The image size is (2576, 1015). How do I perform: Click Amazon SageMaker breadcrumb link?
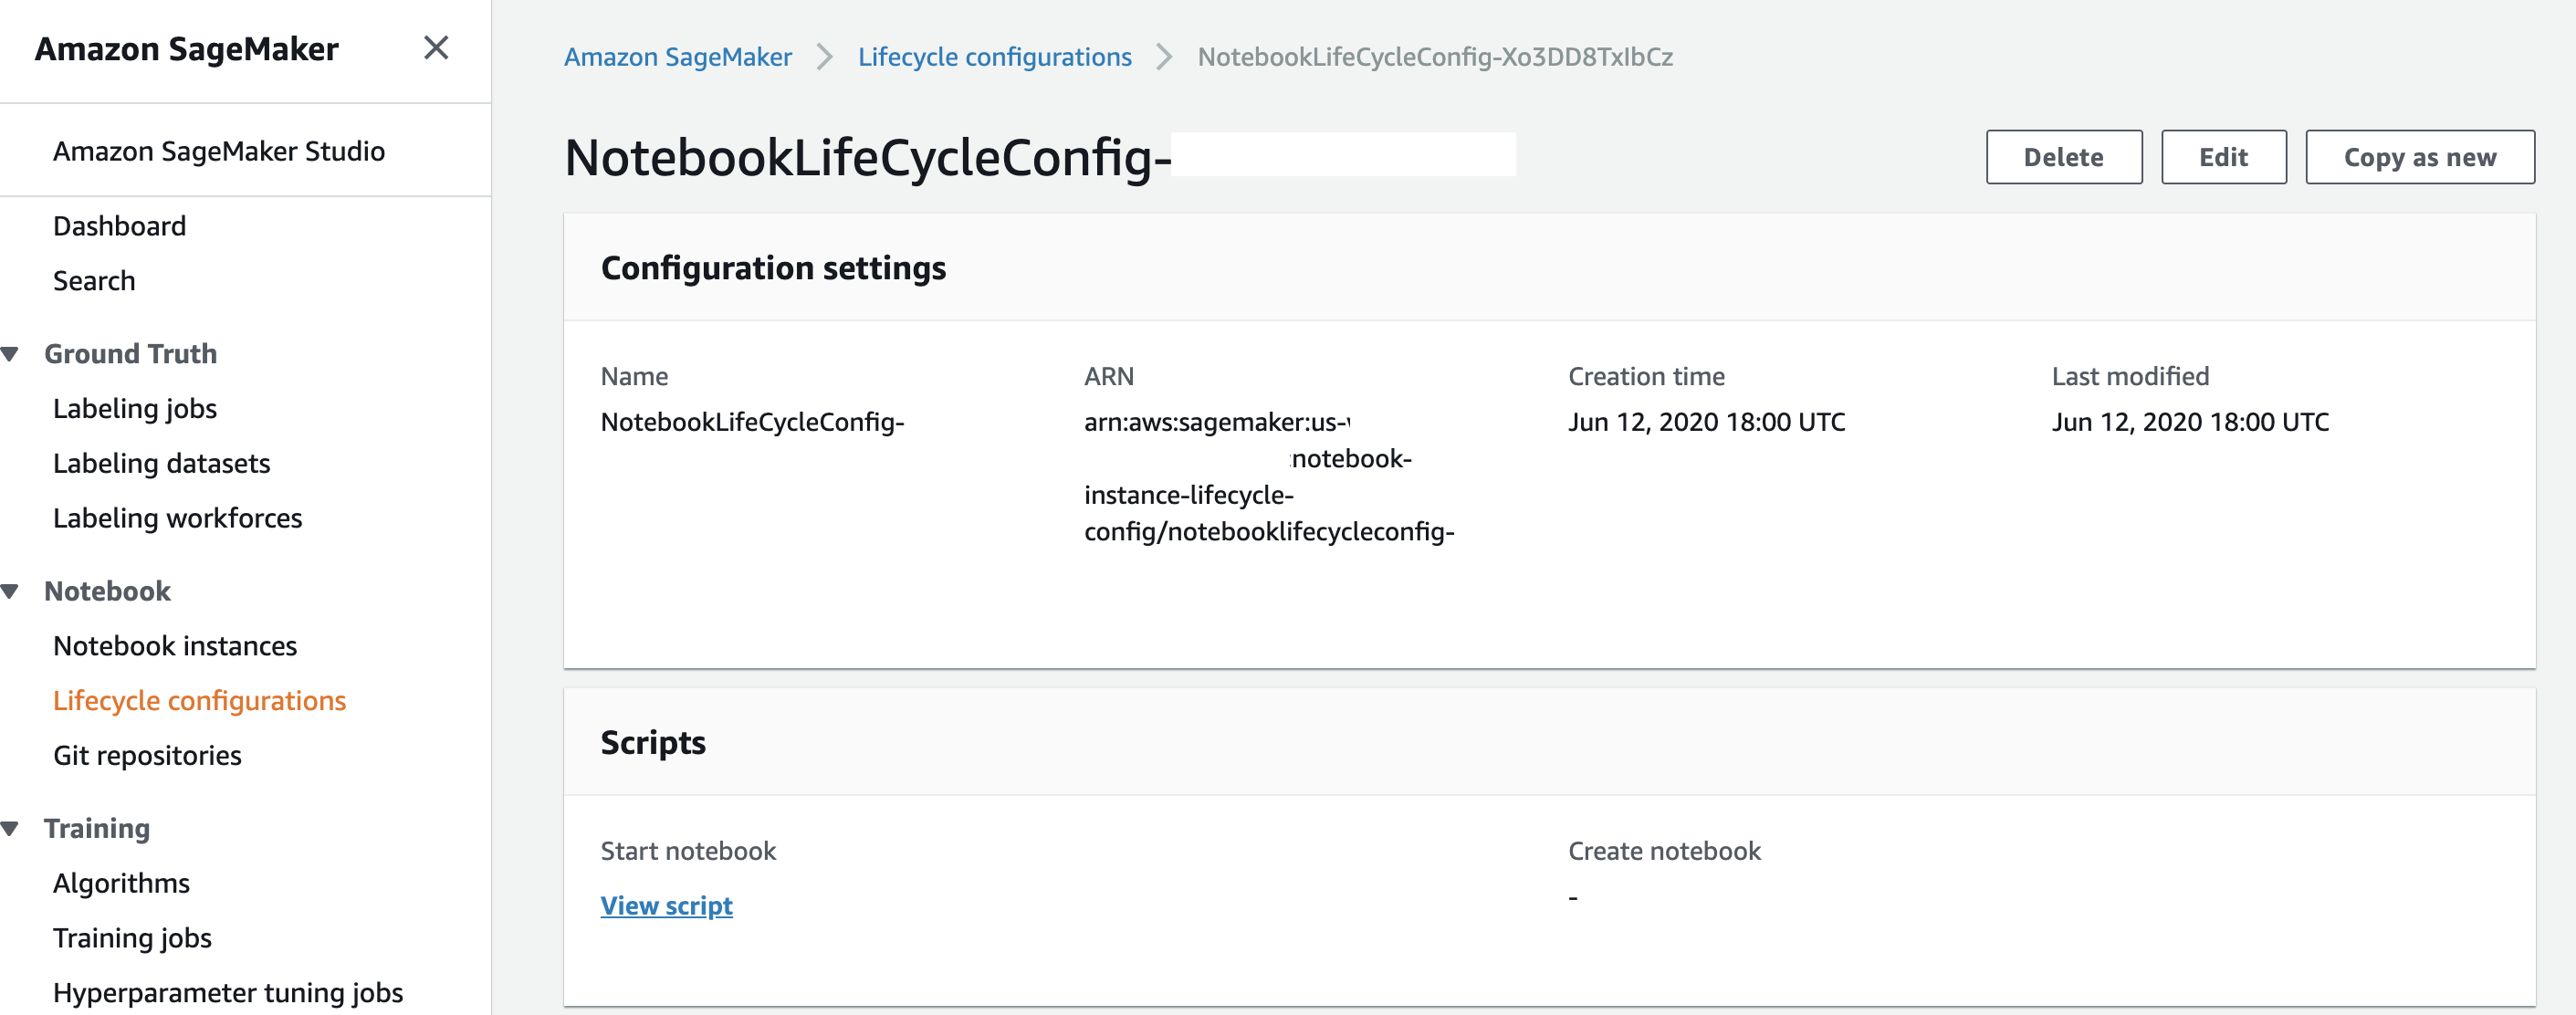tap(678, 57)
